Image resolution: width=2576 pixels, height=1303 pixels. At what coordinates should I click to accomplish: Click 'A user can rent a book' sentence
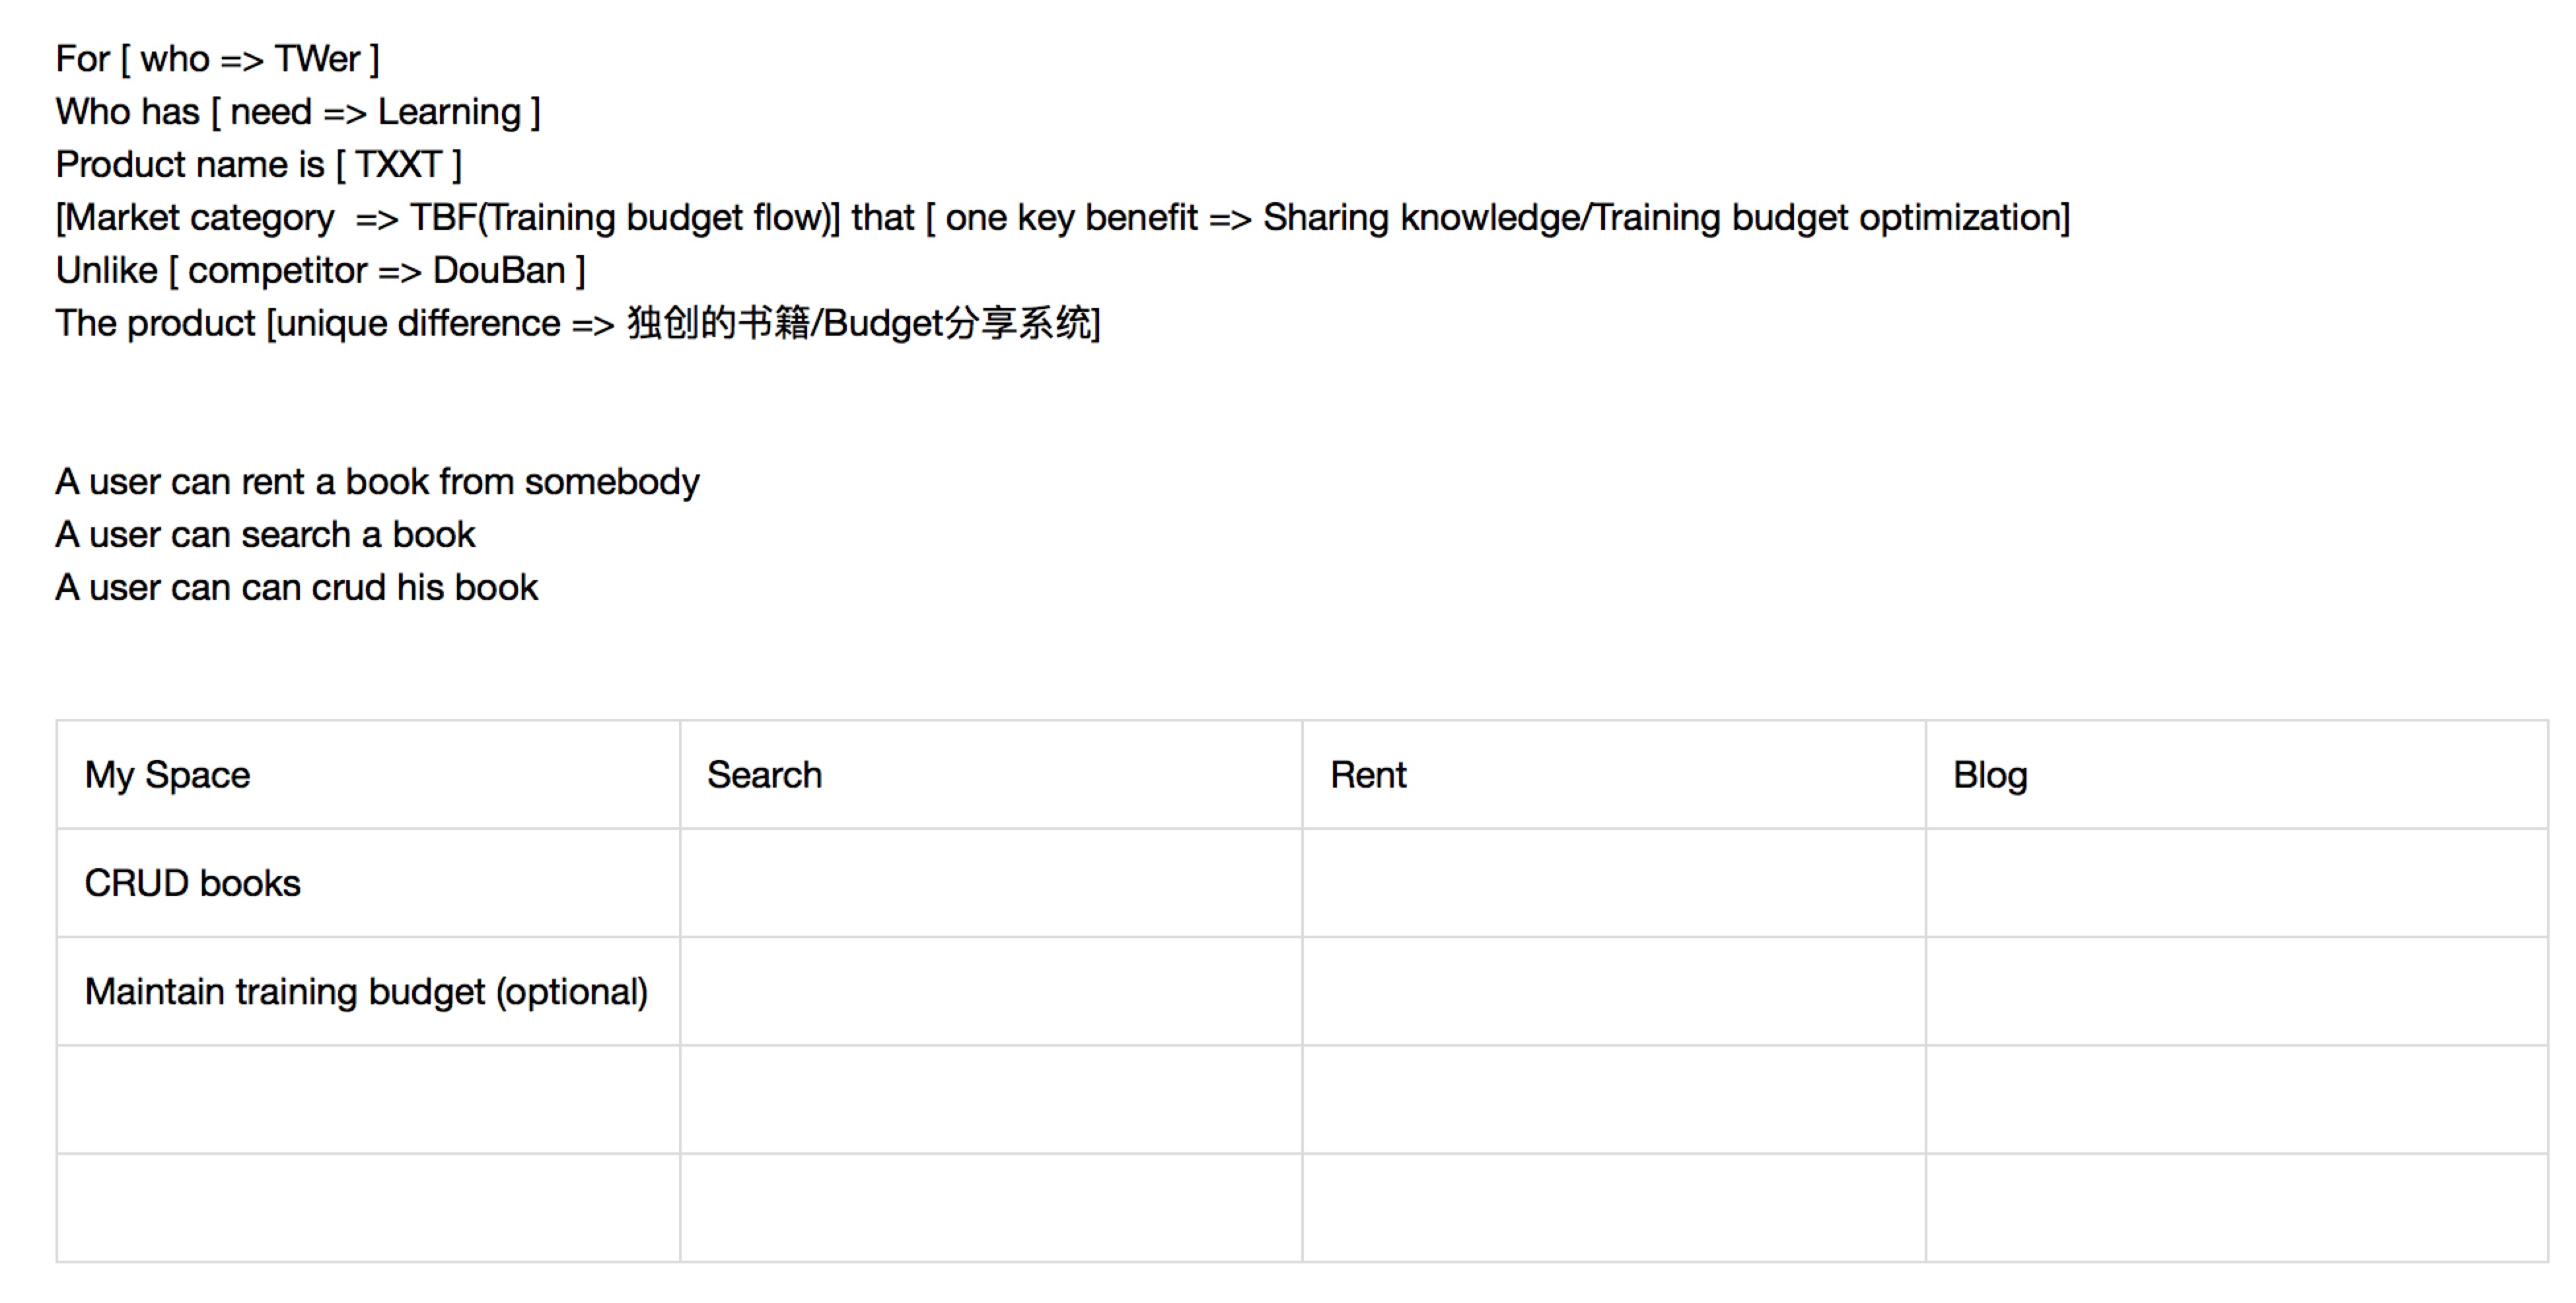point(377,482)
